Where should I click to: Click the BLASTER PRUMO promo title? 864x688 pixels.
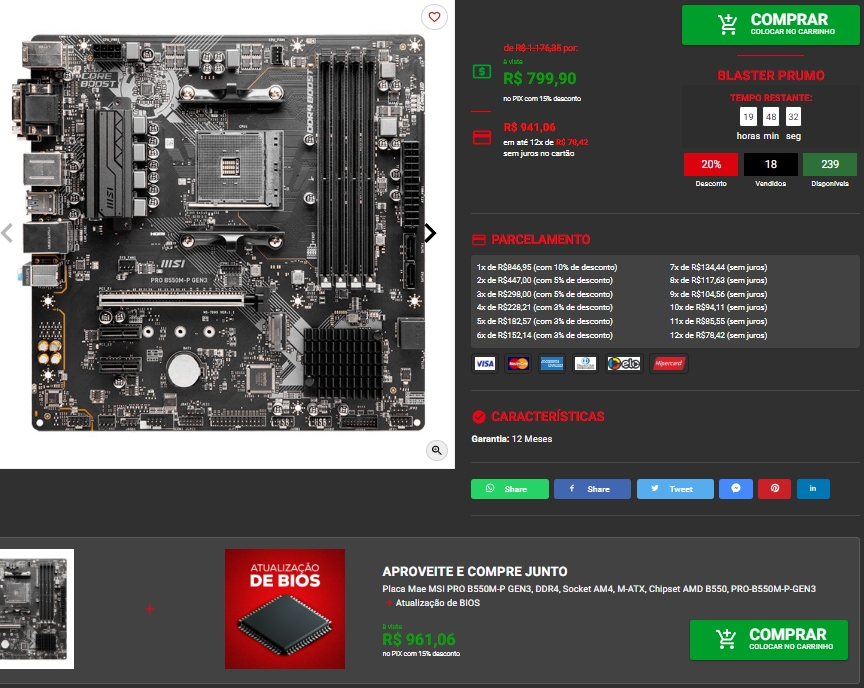pos(770,75)
